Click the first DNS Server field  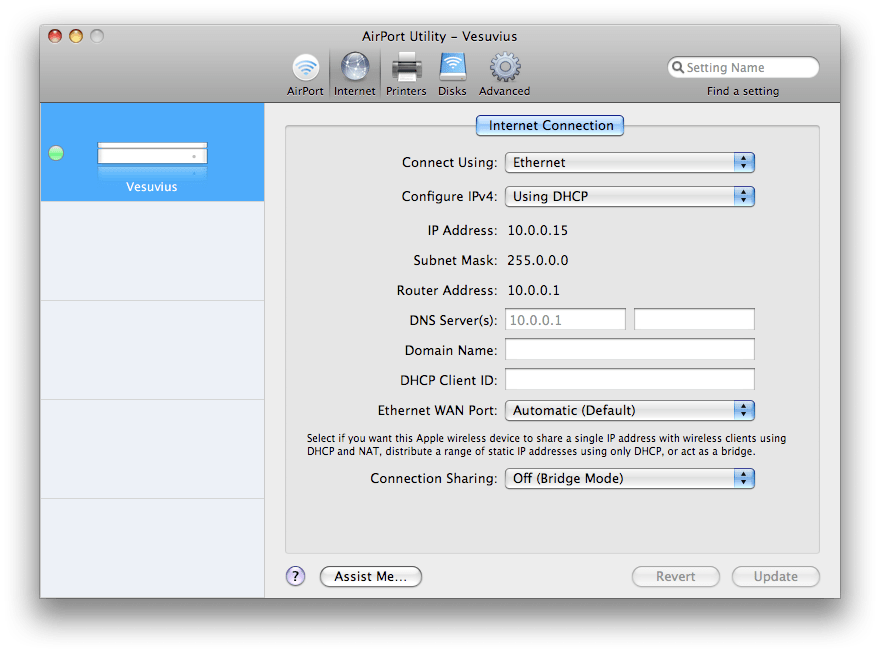[565, 320]
